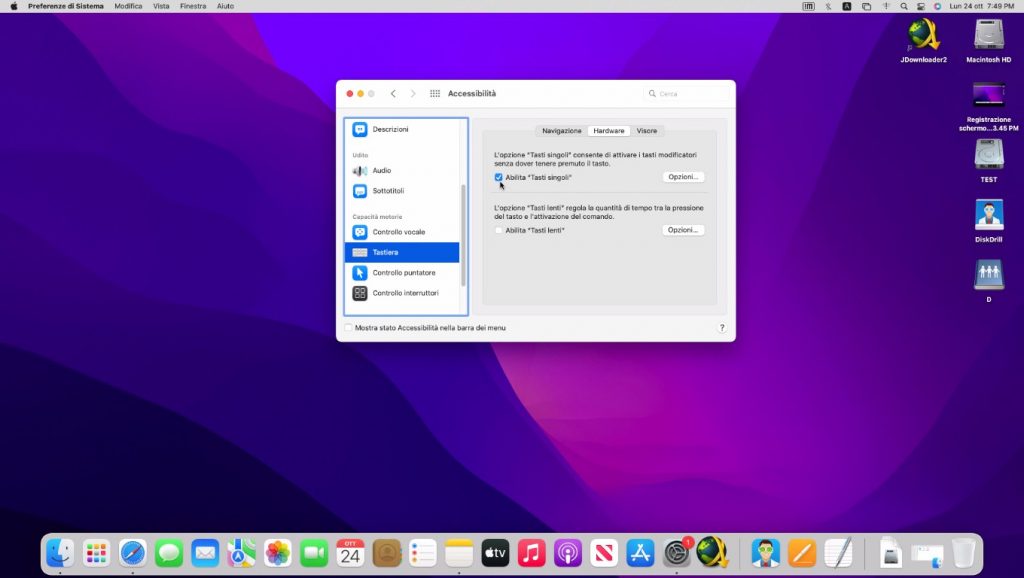Viewport: 1024px width, 578px height.
Task: Open Controllo vocale settings
Action: tap(398, 232)
